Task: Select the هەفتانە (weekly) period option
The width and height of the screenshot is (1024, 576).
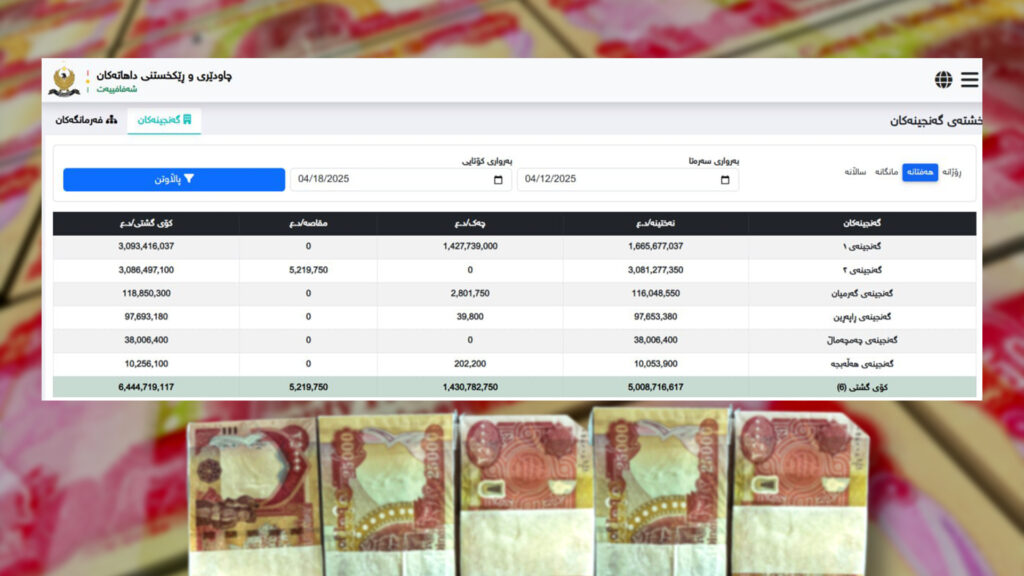Action: (920, 172)
